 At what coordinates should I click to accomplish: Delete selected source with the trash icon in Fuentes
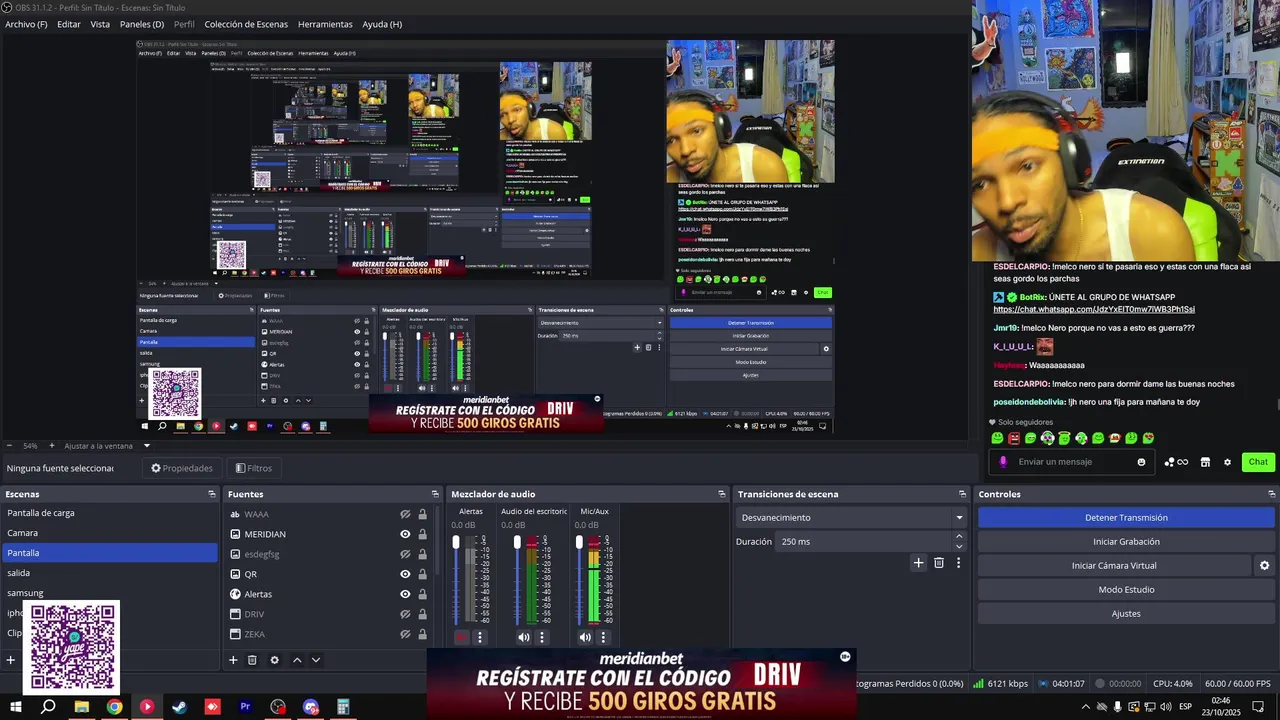(252, 660)
